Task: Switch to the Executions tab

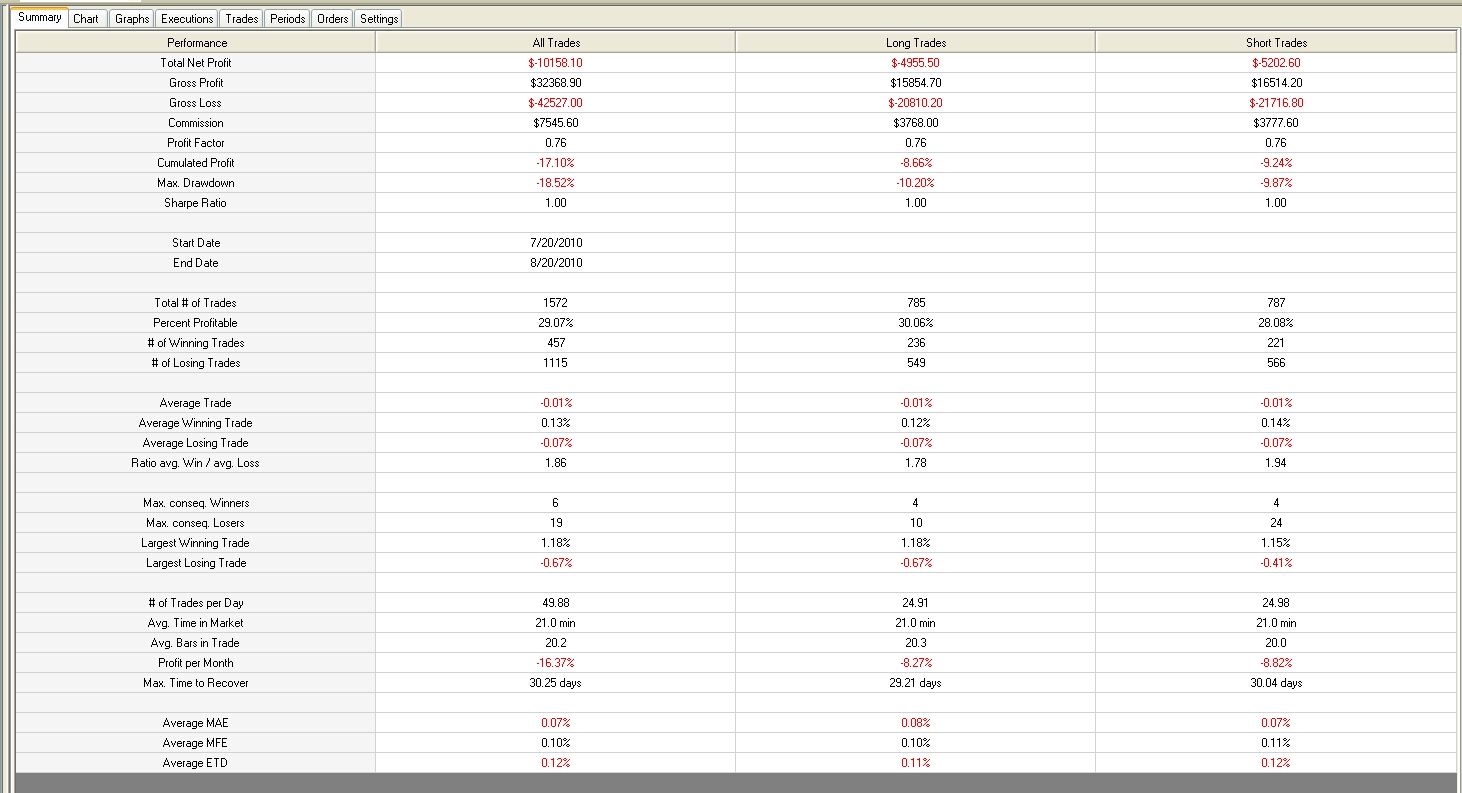Action: pos(187,19)
